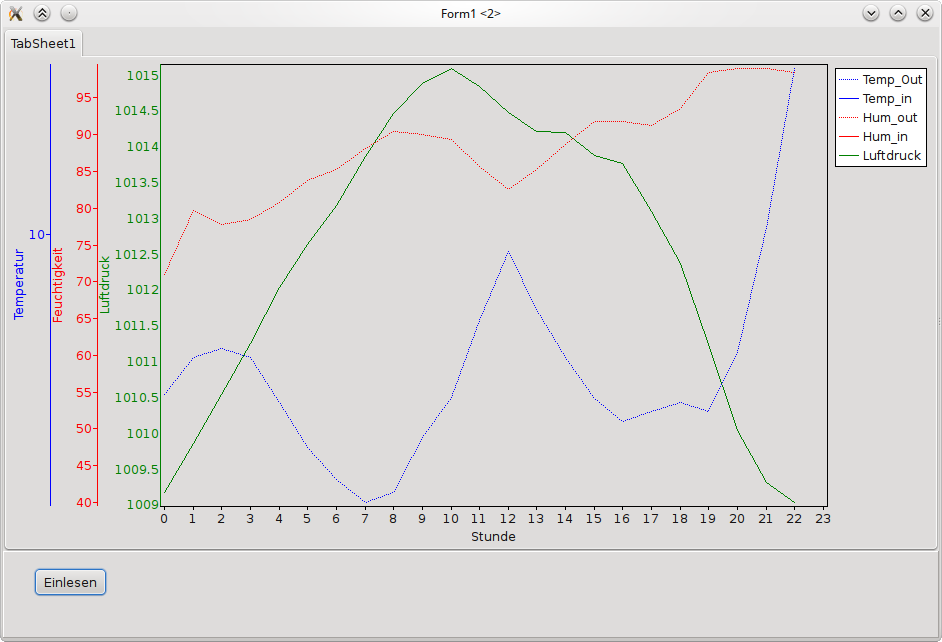Click the red Hum_in legend line

click(x=848, y=137)
